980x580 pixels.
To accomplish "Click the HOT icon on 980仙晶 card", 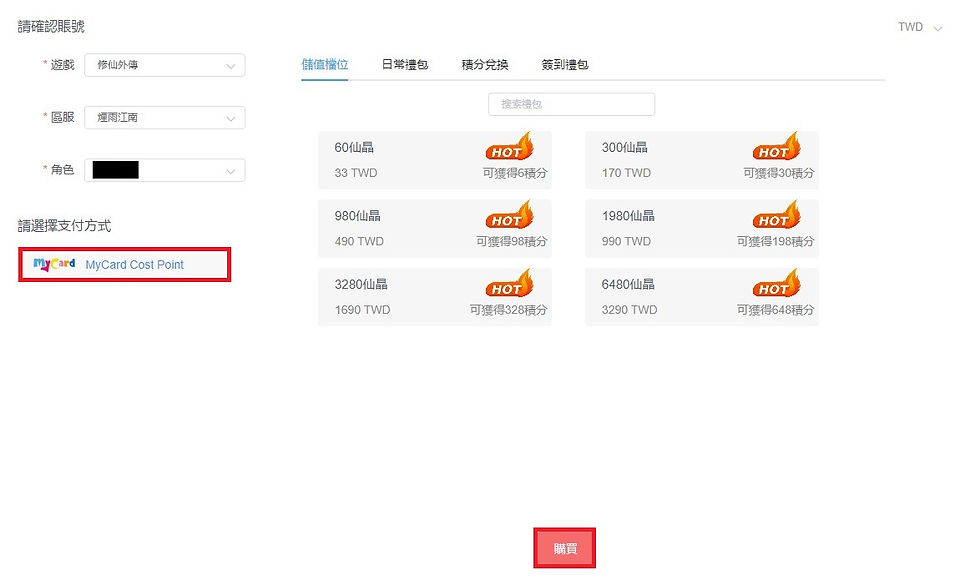I will (509, 214).
